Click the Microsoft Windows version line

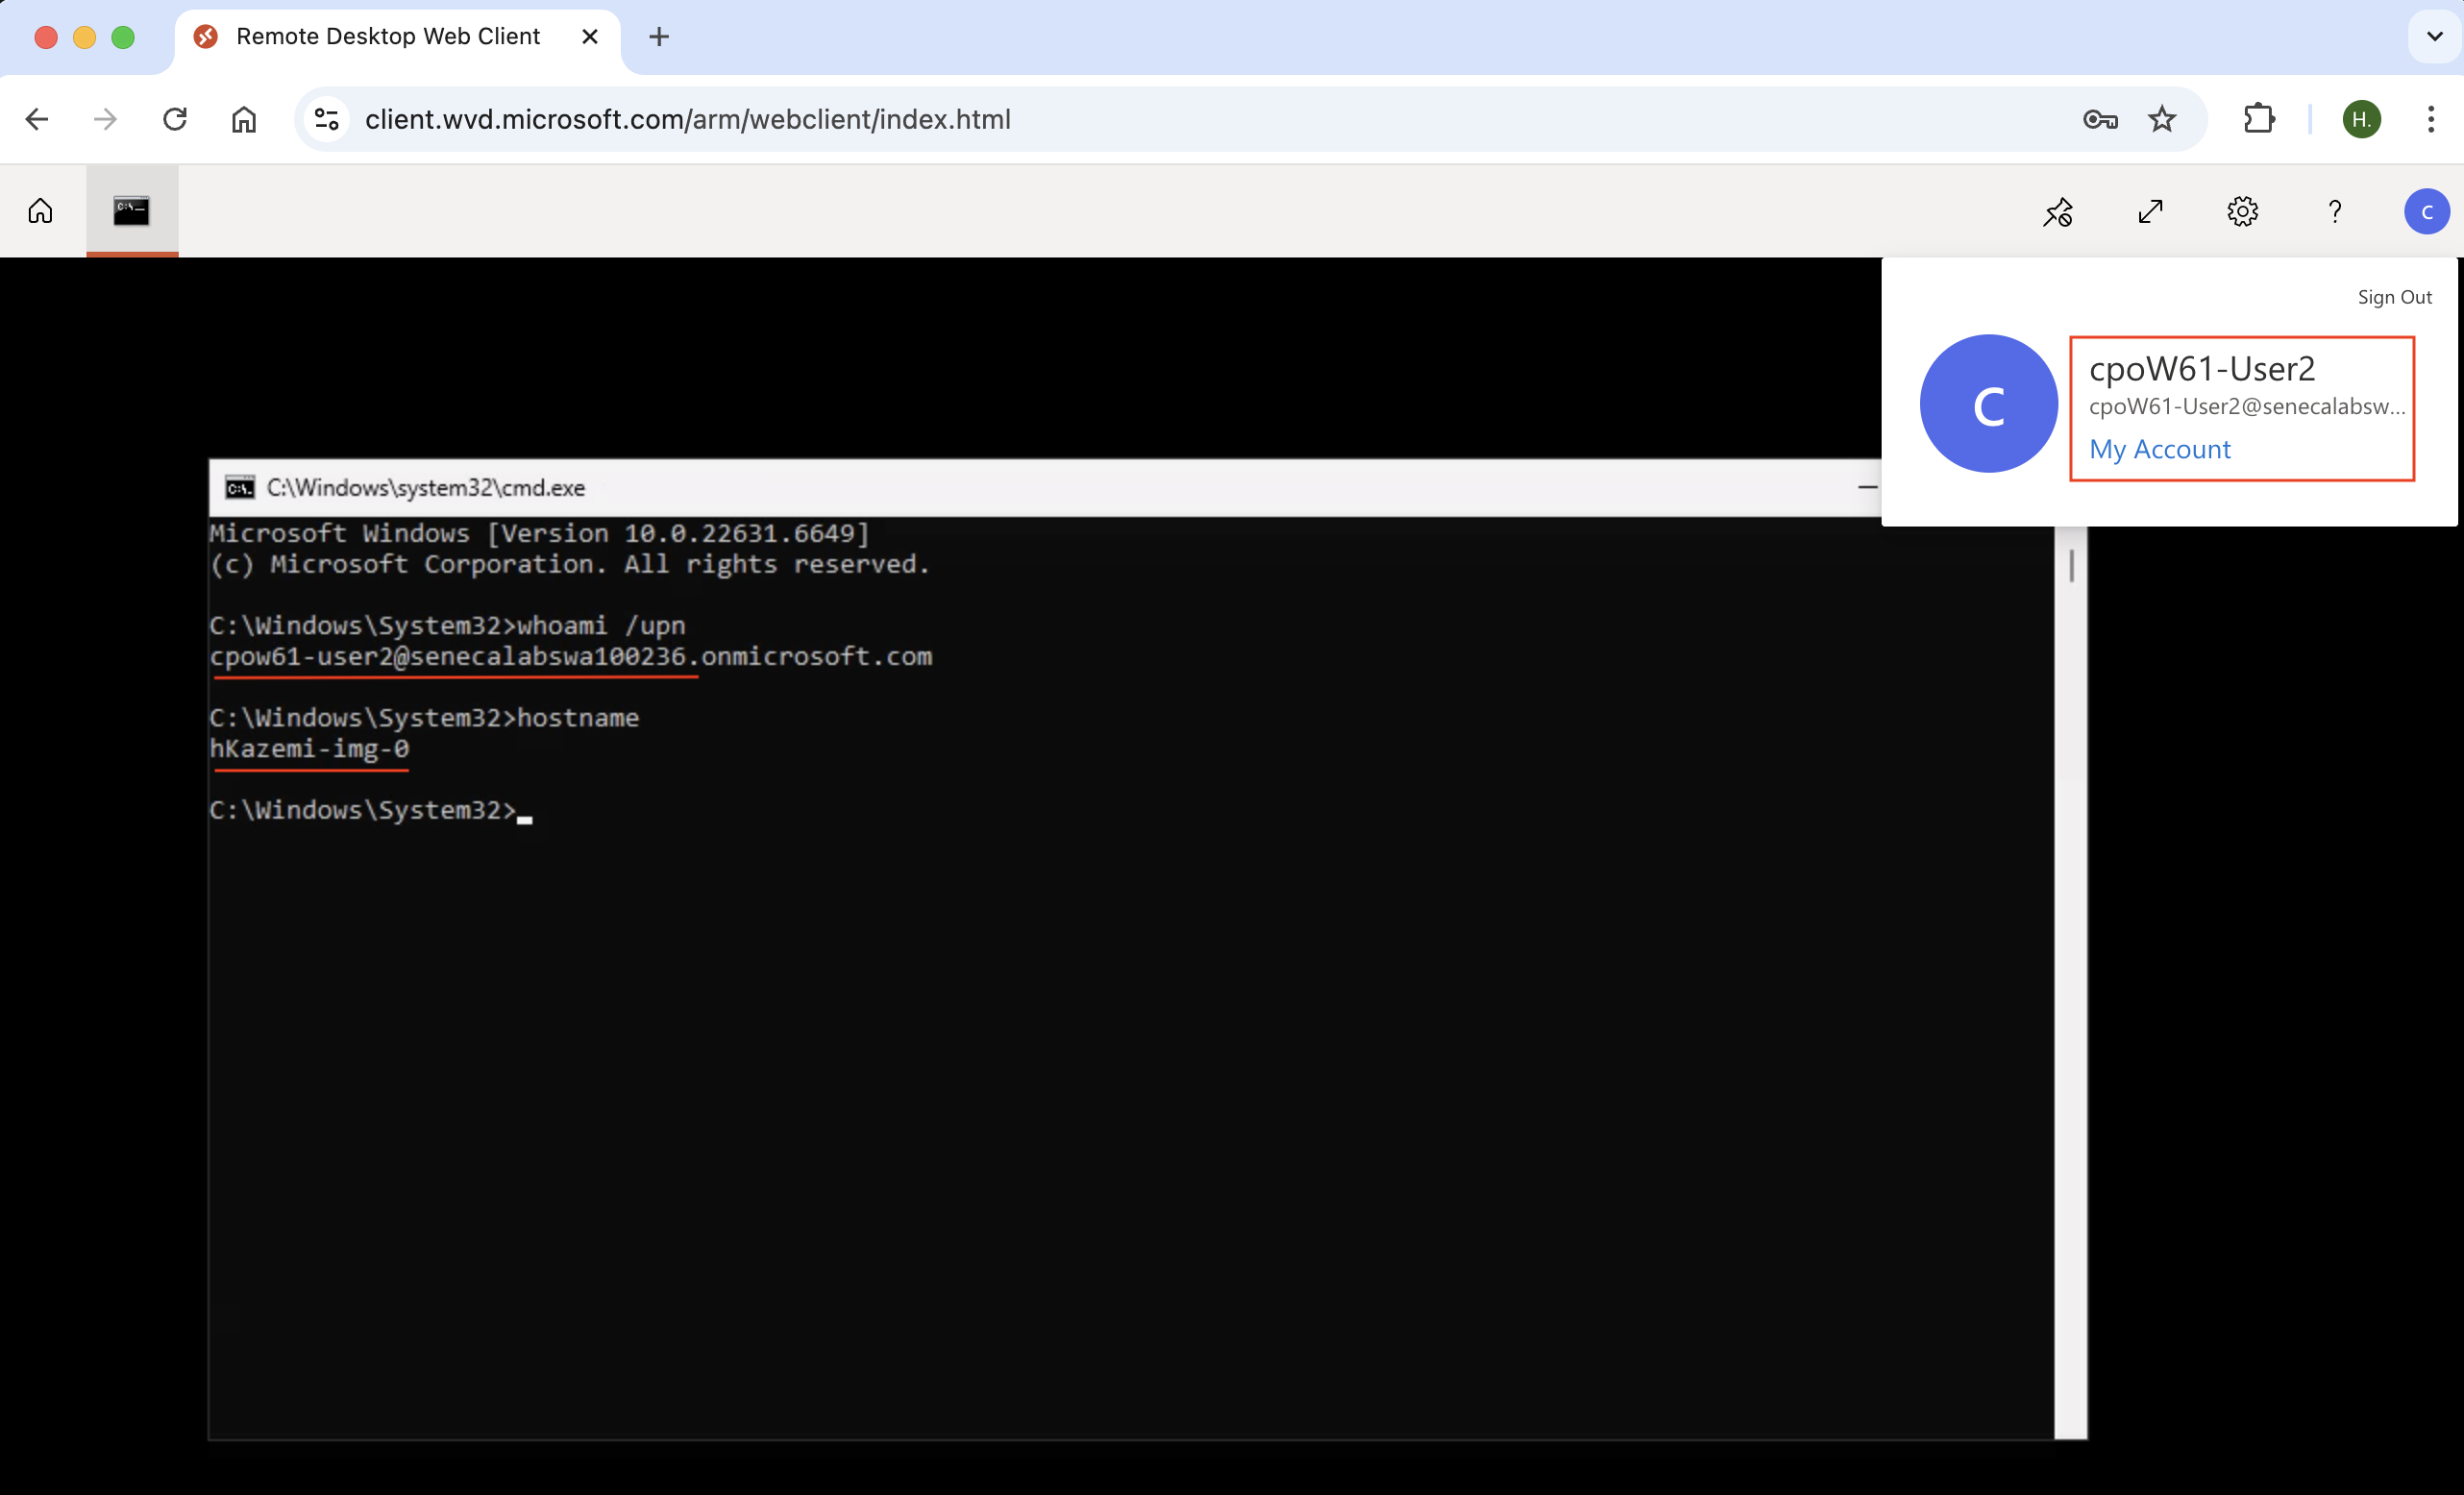[x=539, y=534]
